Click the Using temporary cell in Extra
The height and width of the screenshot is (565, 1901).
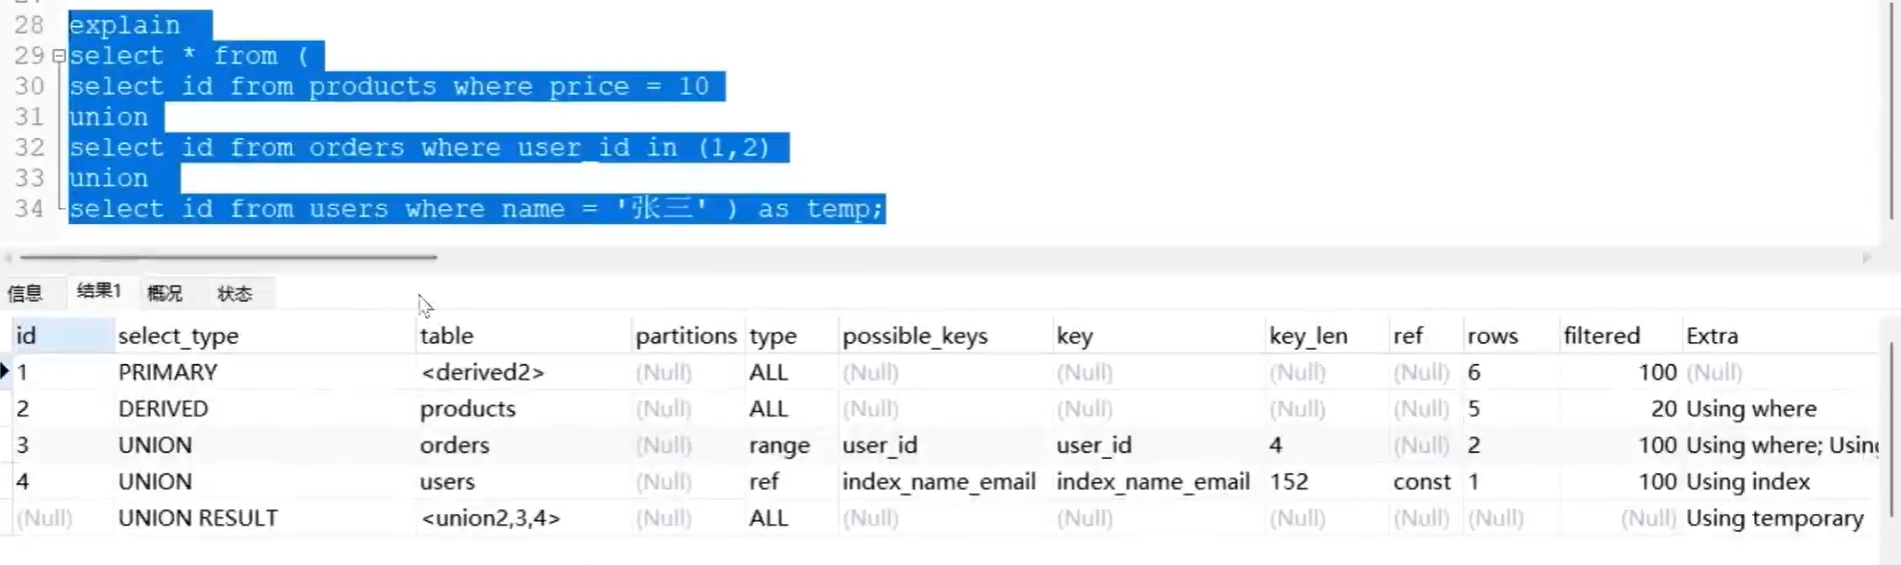[1775, 518]
